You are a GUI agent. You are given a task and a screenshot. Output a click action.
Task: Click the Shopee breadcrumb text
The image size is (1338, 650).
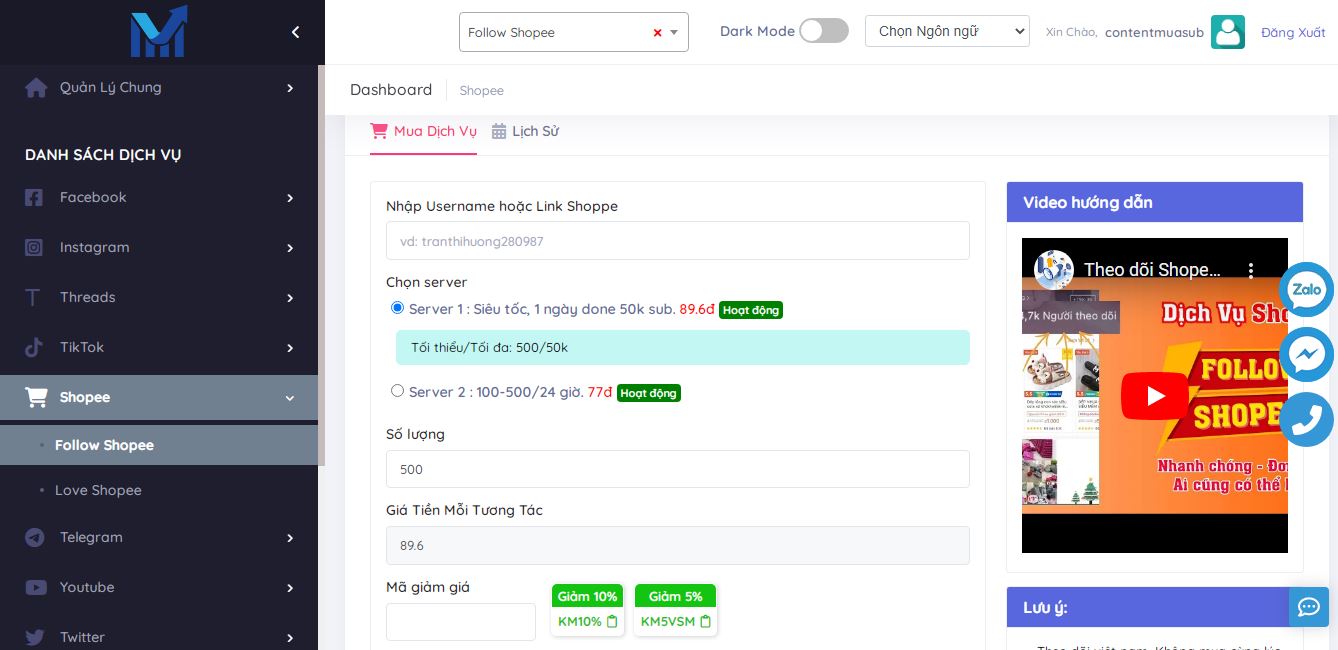pyautogui.click(x=481, y=91)
